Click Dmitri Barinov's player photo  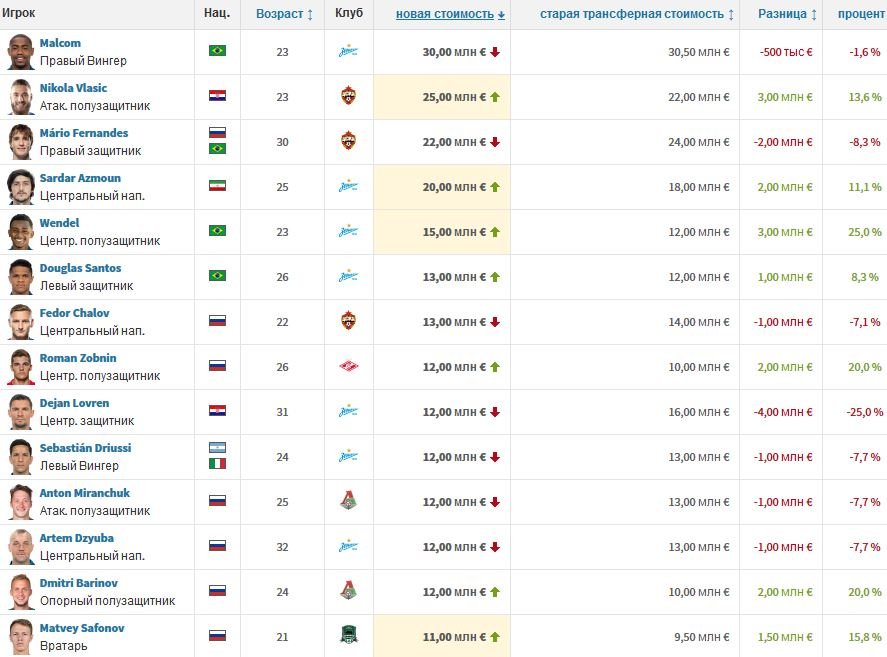coord(20,592)
